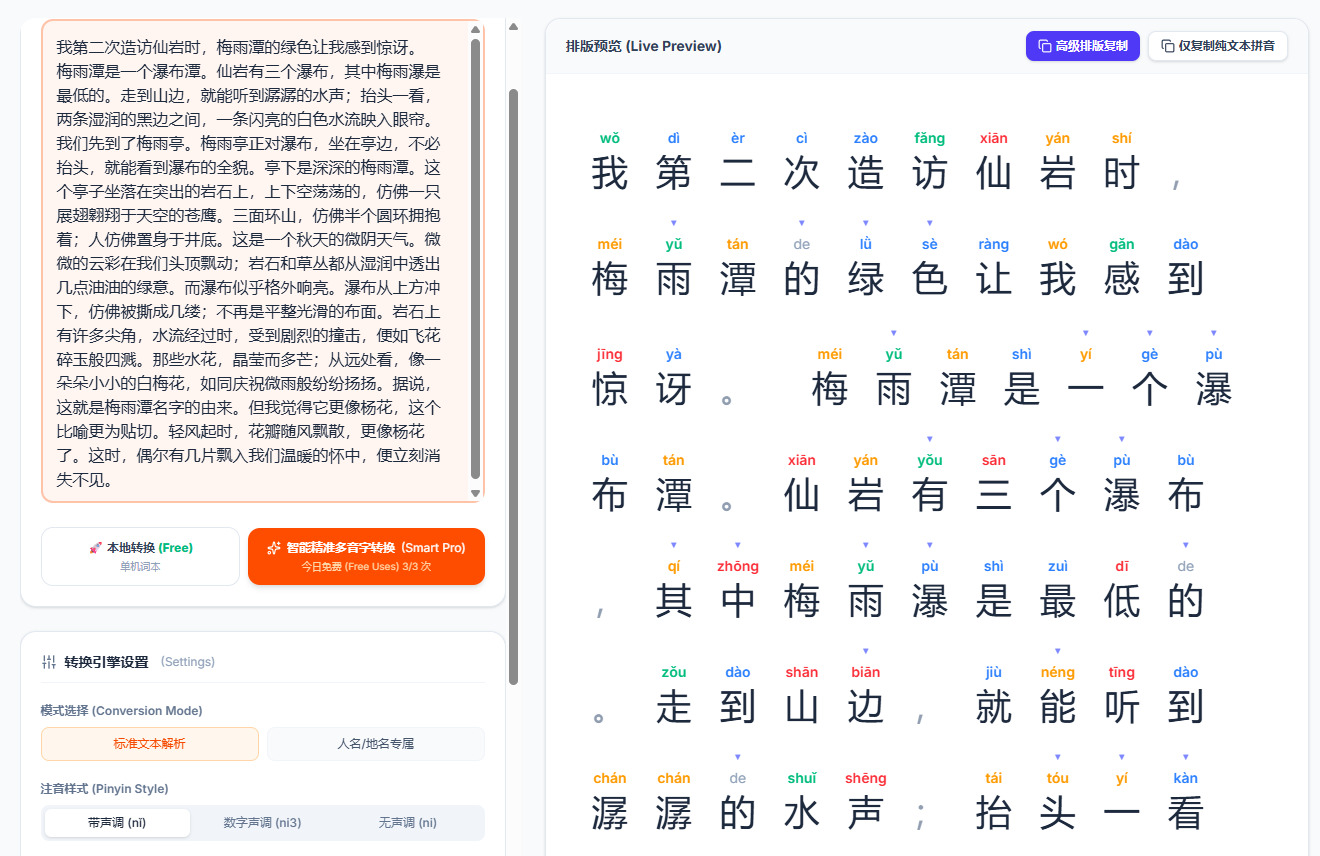The width and height of the screenshot is (1320, 856).
Task: Click the character 抬 in preview
Action: click(994, 813)
